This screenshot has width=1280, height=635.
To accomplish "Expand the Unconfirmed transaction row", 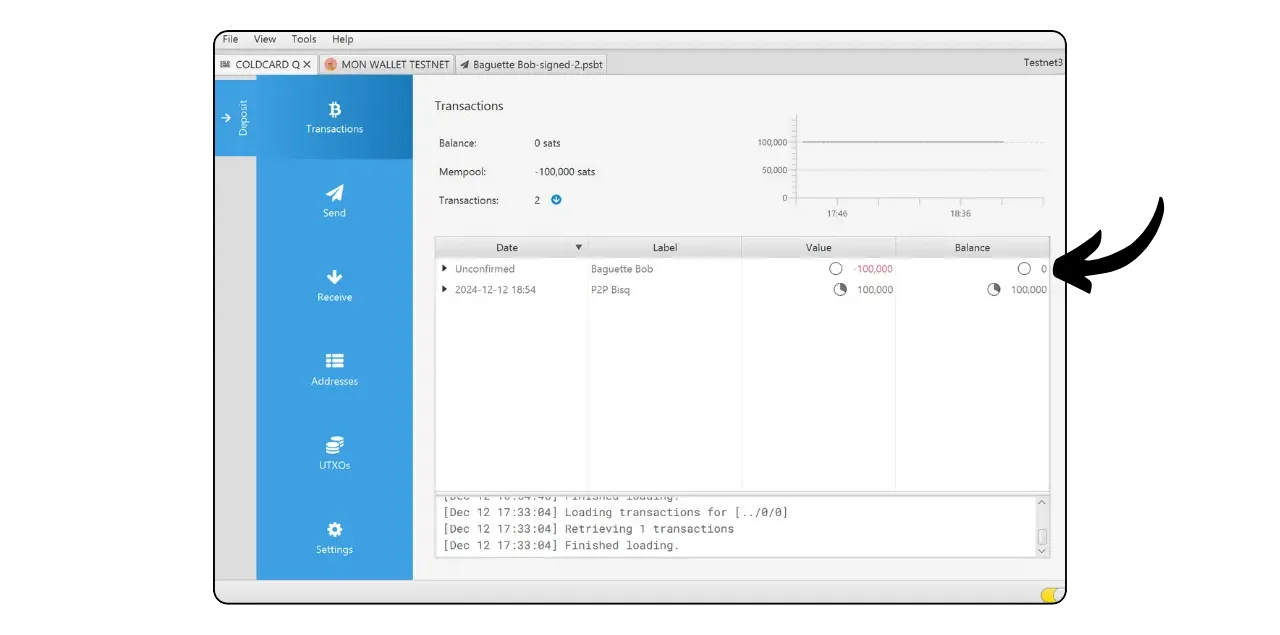I will pos(445,269).
